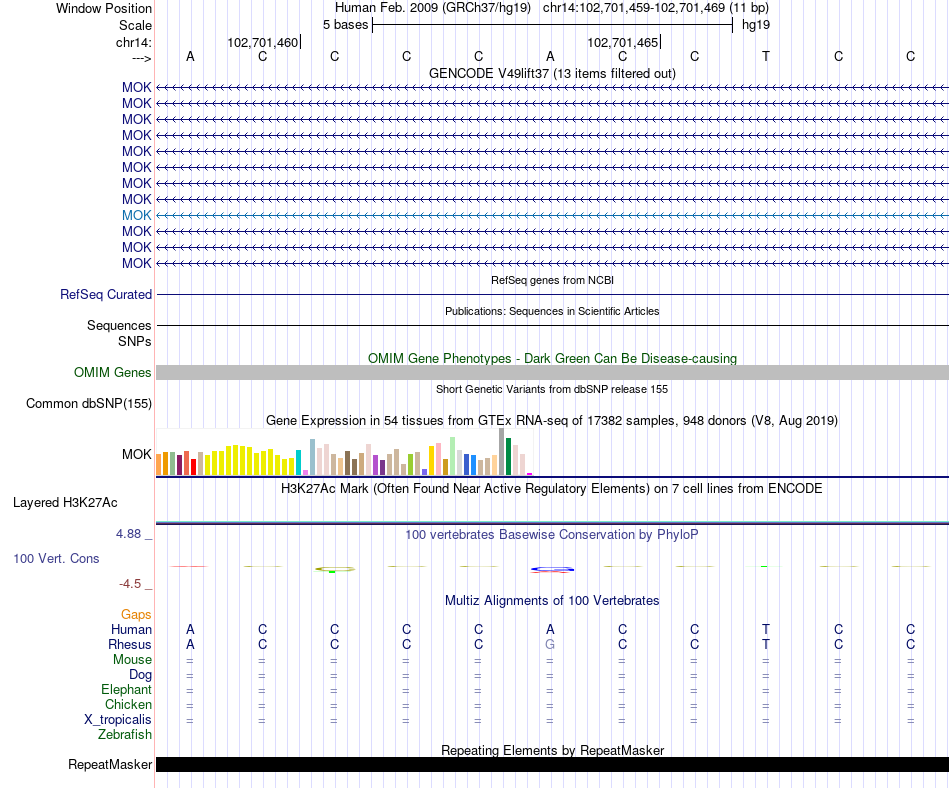950x788 pixels.
Task: Select the Dog alignment row label
Action: [x=140, y=675]
